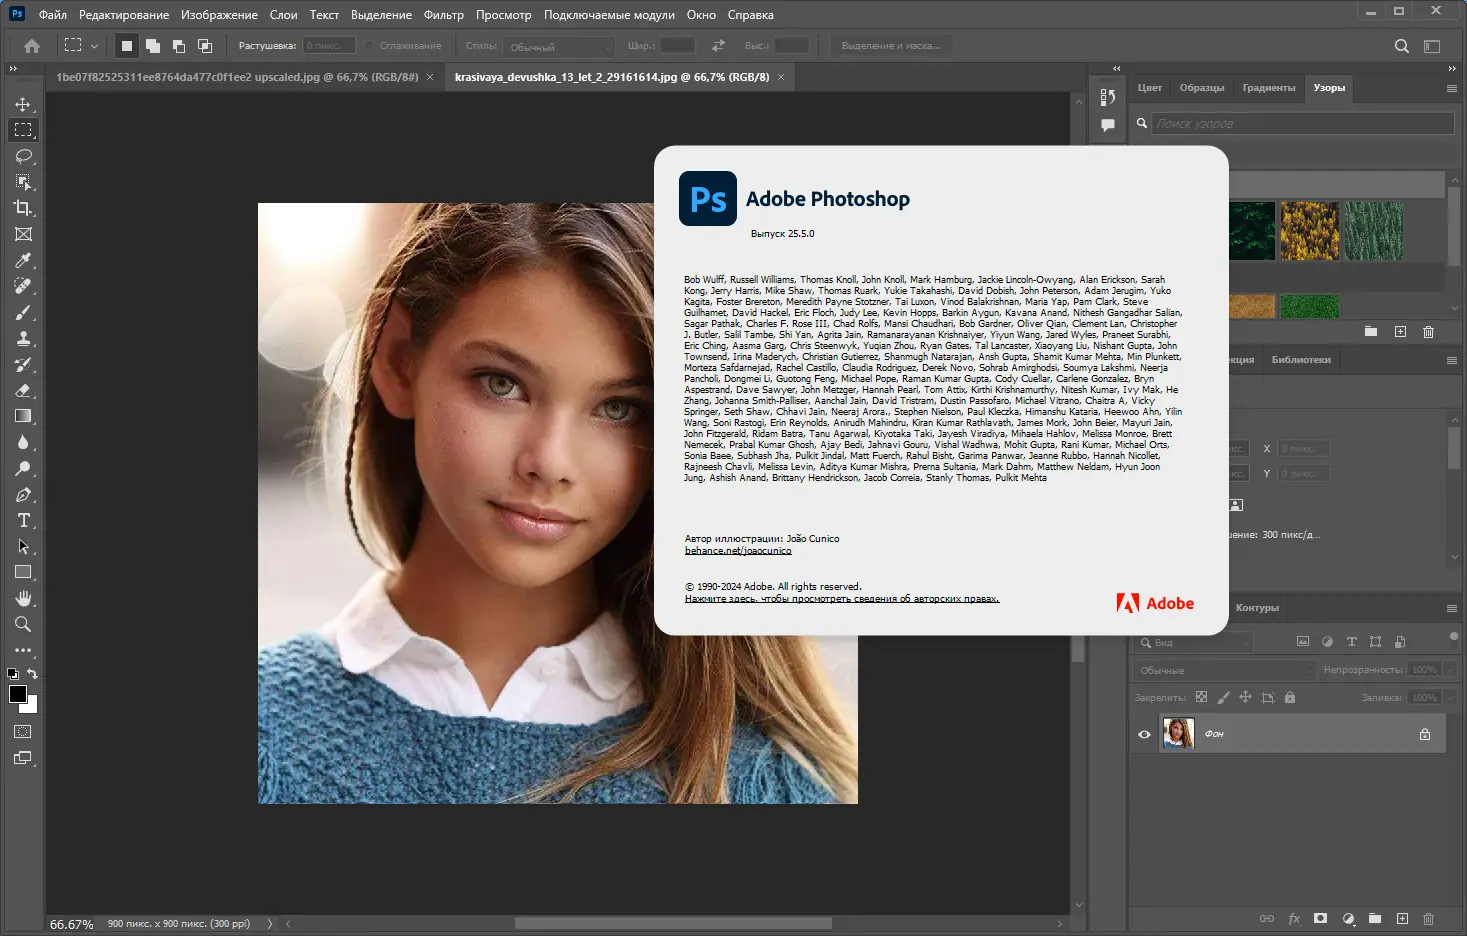Add a layer mask in Layers panel
Image resolution: width=1467 pixels, height=936 pixels.
pyautogui.click(x=1320, y=918)
